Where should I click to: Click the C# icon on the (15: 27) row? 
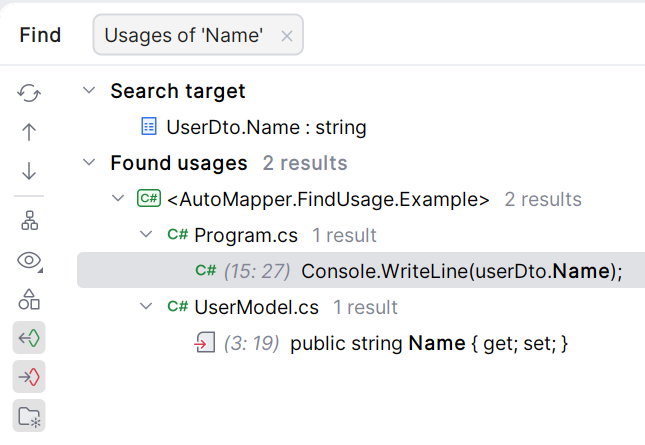pos(206,270)
